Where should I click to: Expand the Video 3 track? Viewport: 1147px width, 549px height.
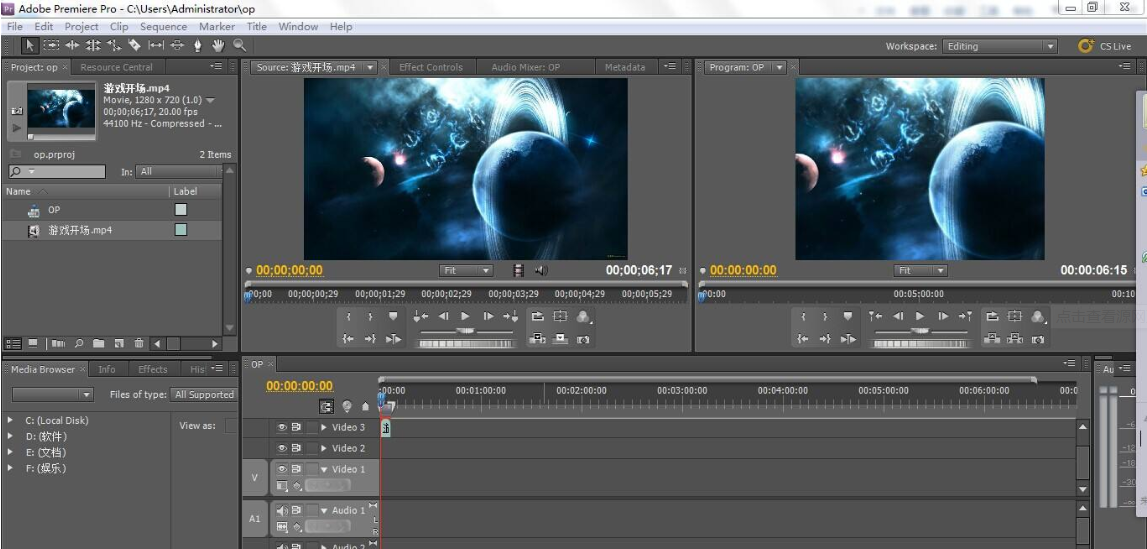point(324,427)
